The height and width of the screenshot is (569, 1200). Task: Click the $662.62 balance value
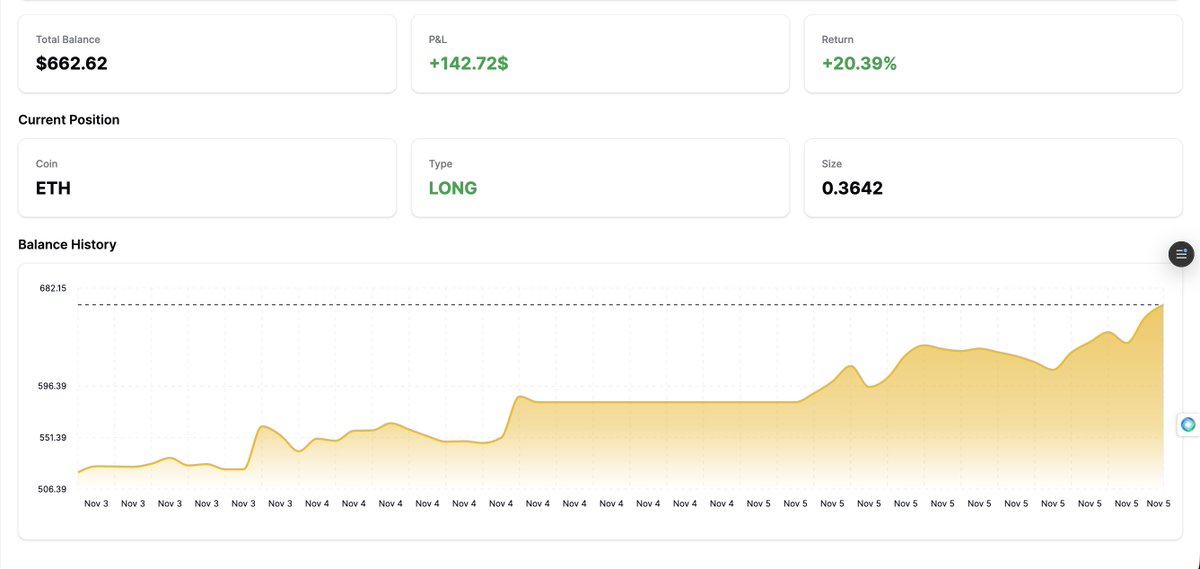pyautogui.click(x=72, y=64)
